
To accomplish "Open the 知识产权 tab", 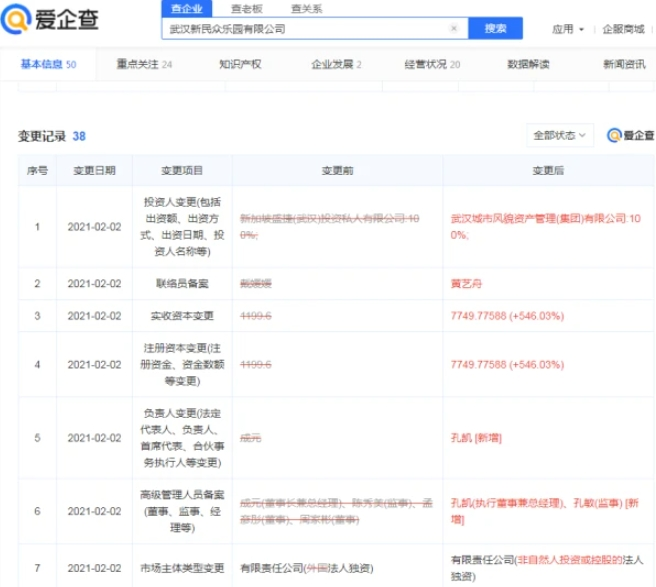I will pos(240,64).
